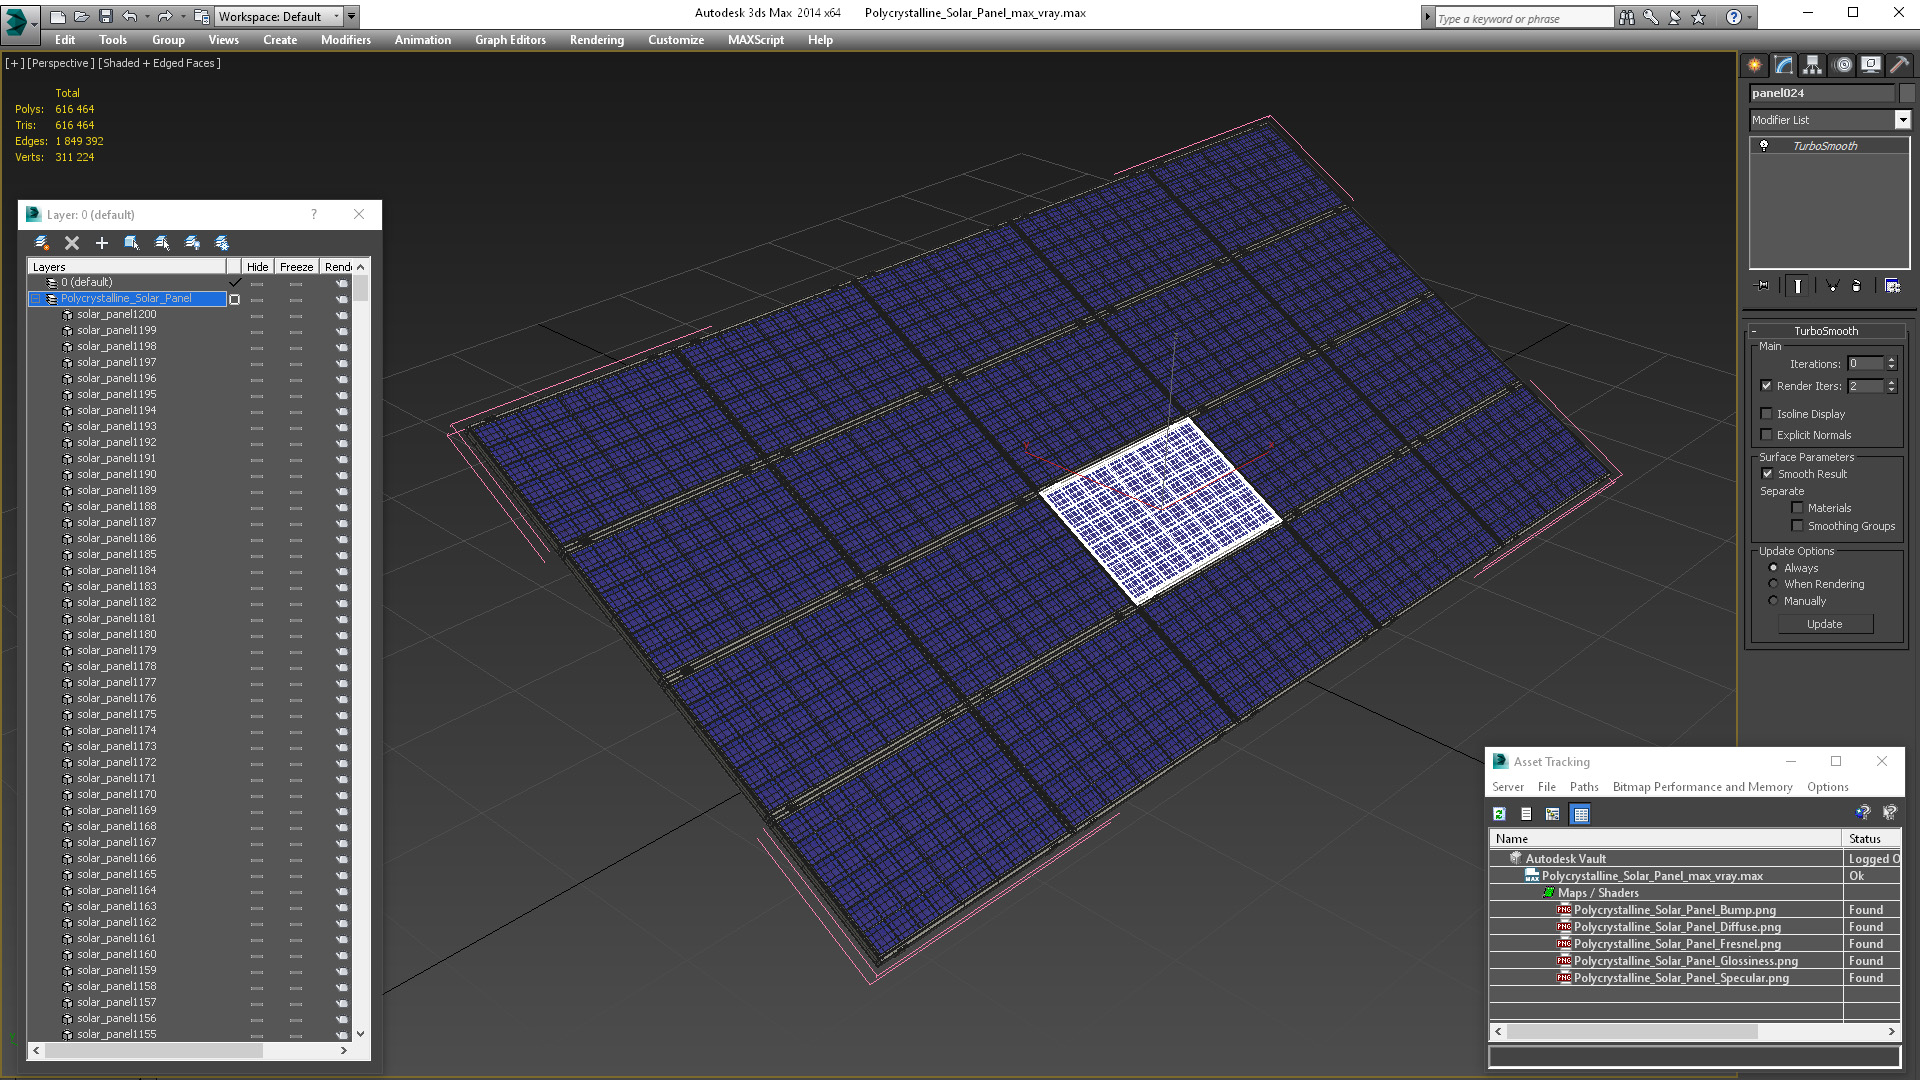Click Pin Stack icon below modifier stack

(1763, 286)
